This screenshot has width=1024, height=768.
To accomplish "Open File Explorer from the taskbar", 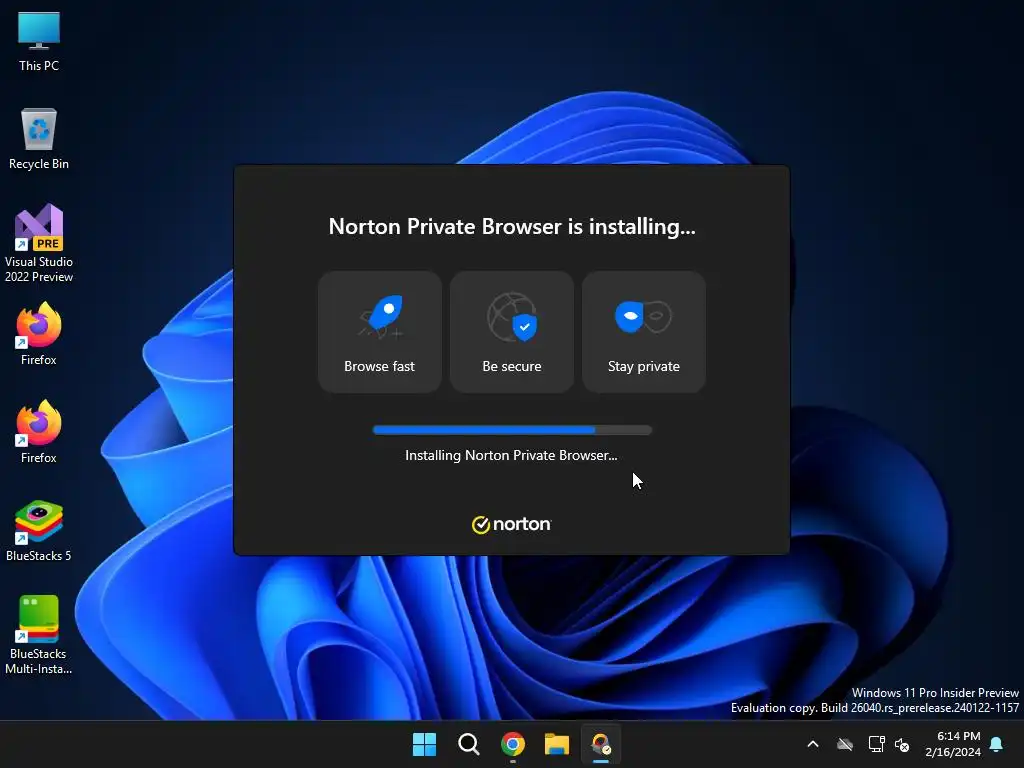I will point(557,744).
